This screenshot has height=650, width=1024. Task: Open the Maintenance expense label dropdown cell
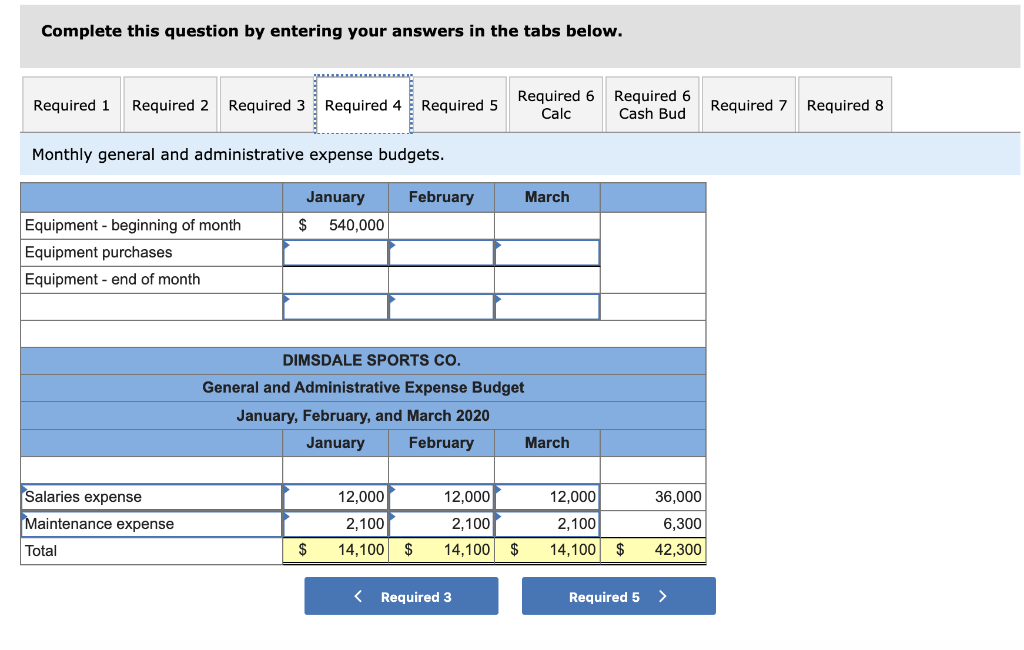click(152, 524)
